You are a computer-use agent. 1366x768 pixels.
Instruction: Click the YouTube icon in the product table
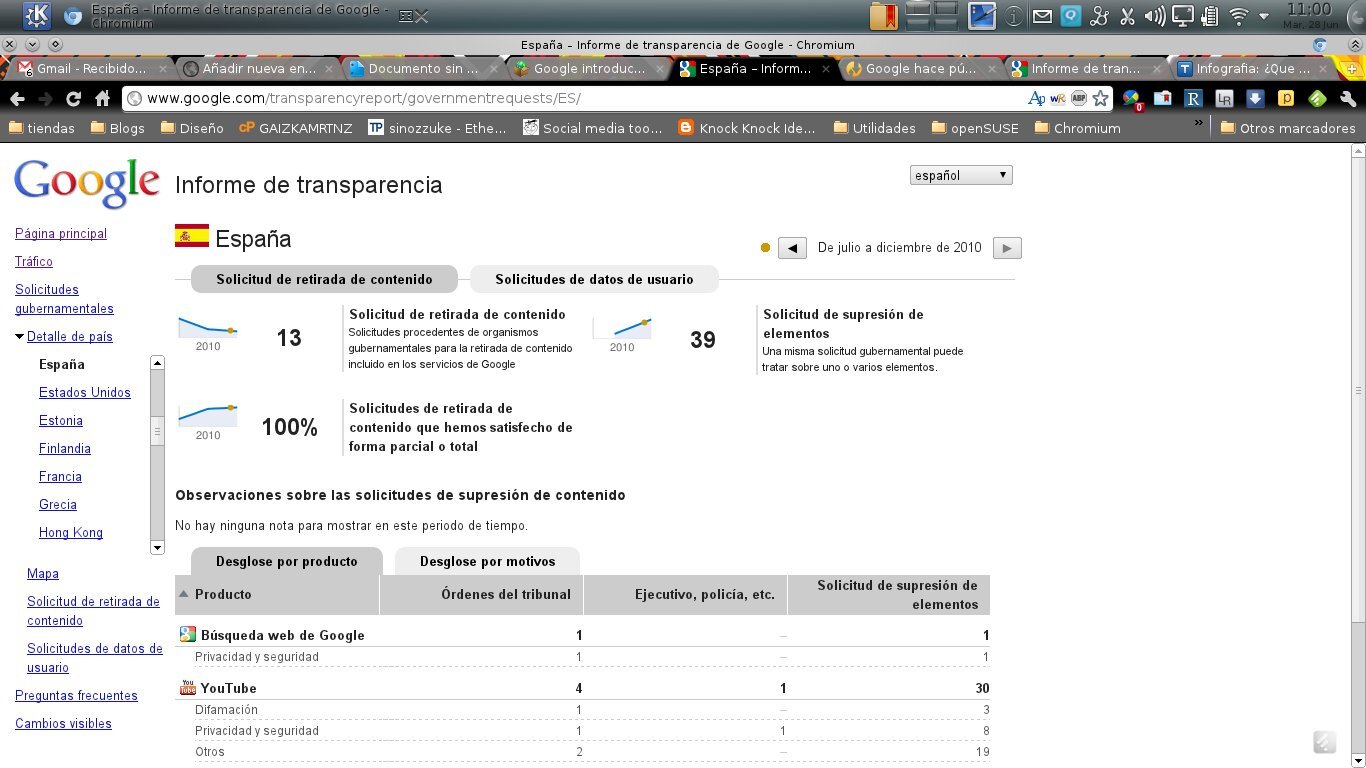point(187,688)
